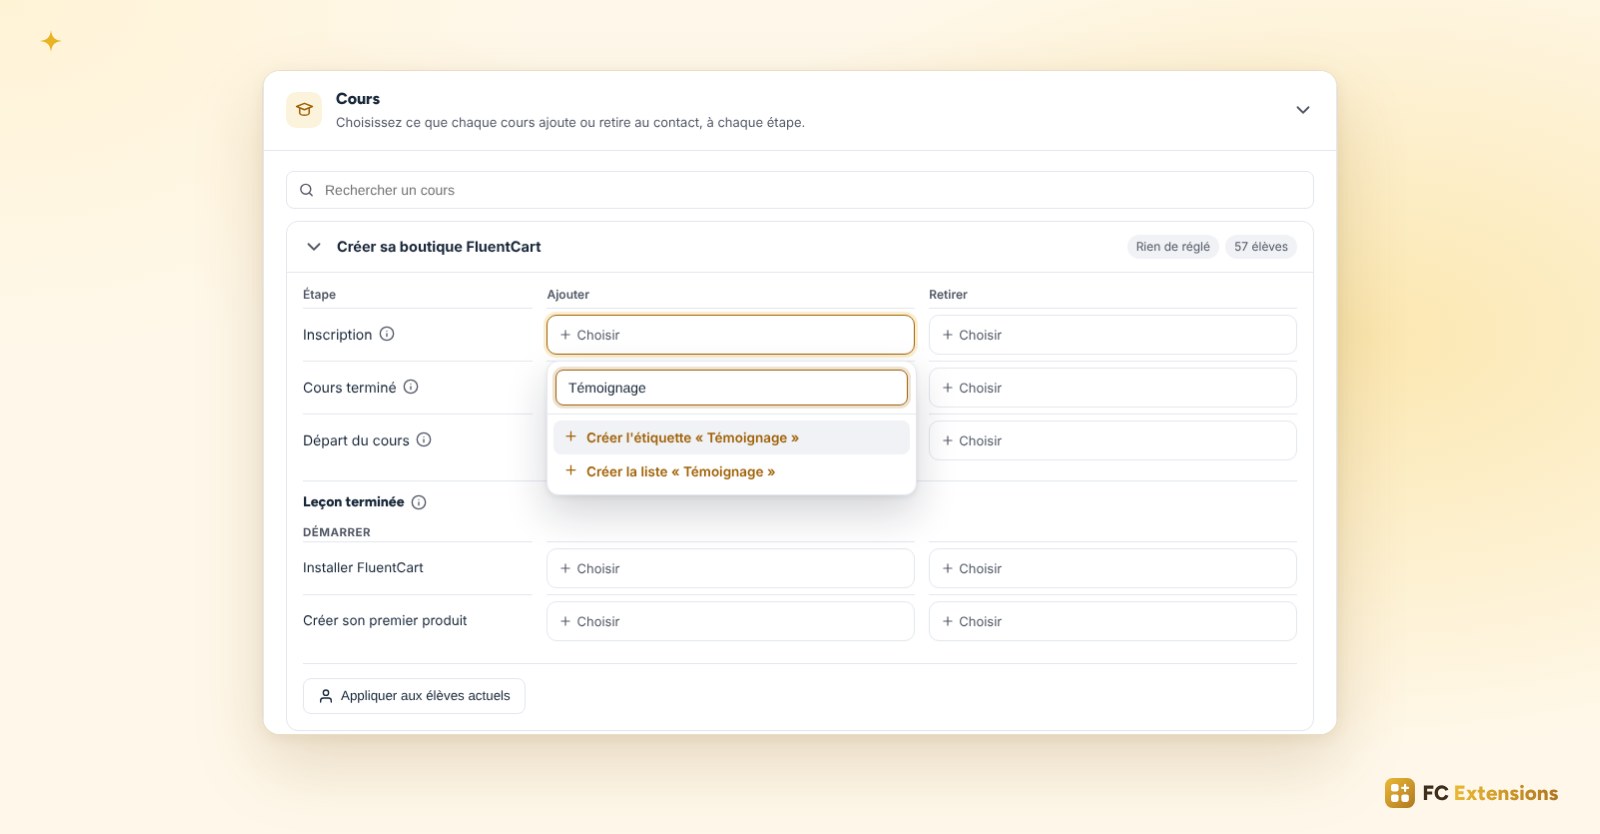This screenshot has height=834, width=1600.
Task: Click the DÉMARRER section label
Action: click(337, 532)
